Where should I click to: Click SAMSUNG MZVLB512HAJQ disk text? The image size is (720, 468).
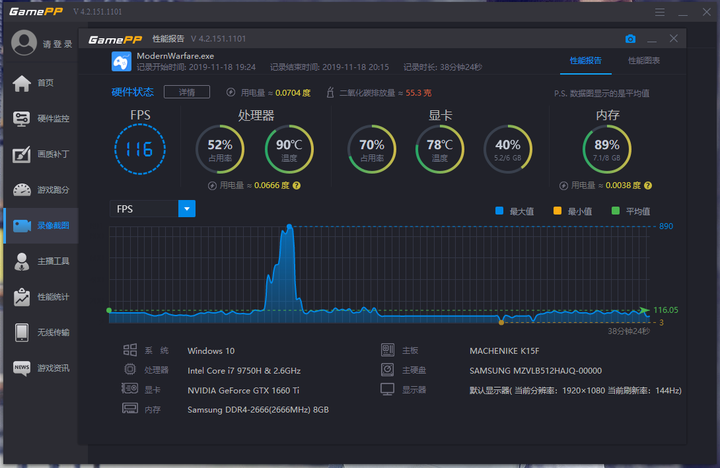[x=535, y=371]
